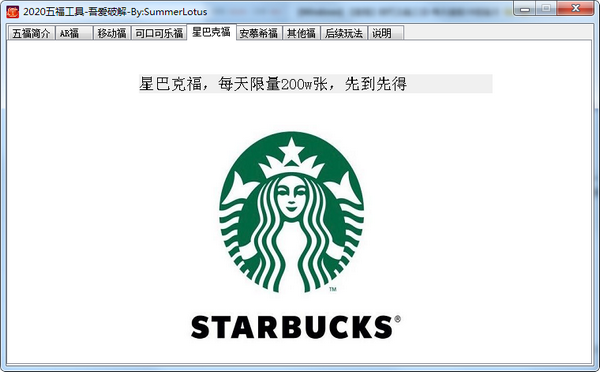600x372 pixels.
Task: Open the 其他福 tab
Action: pyautogui.click(x=302, y=33)
